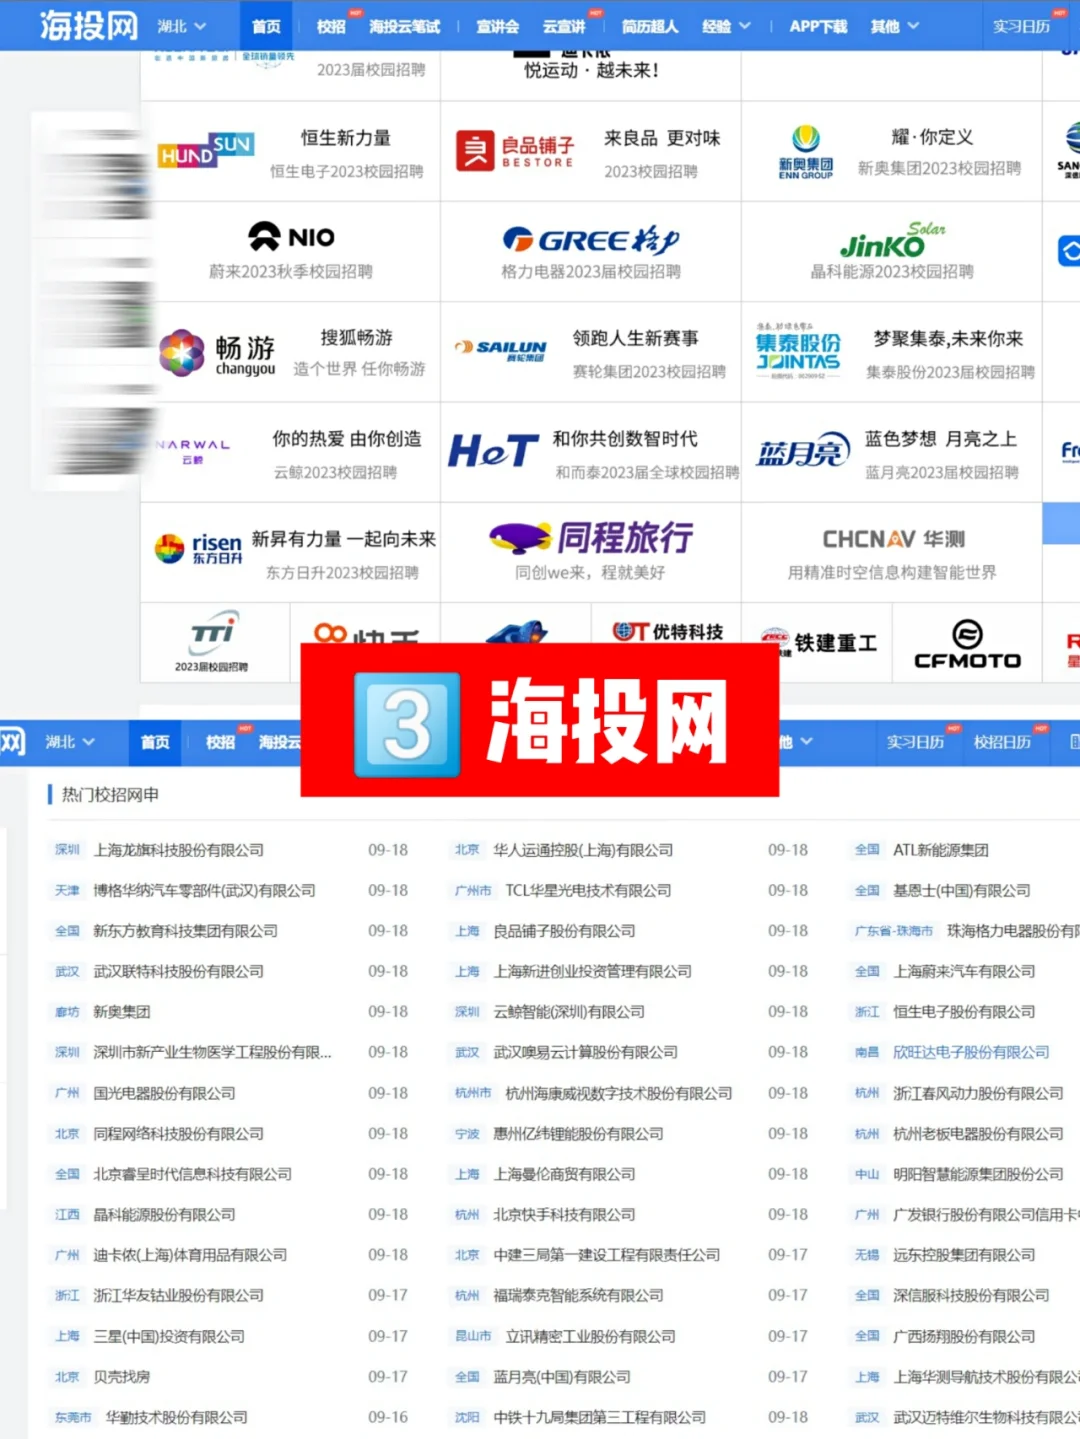
Task: Click the CHCNAV 华测 logo
Action: click(x=893, y=539)
